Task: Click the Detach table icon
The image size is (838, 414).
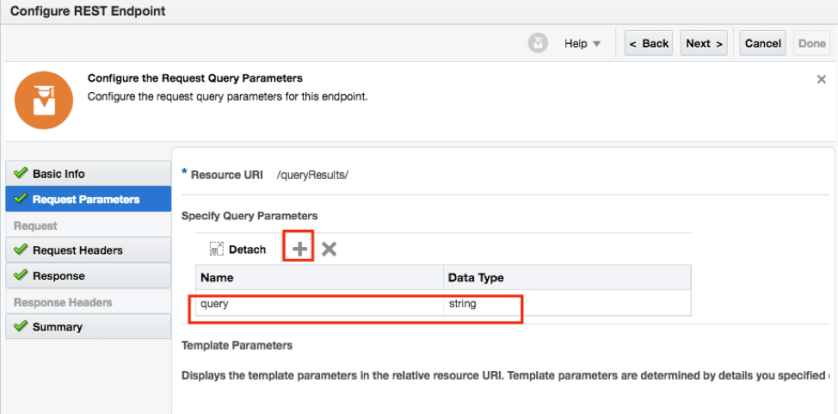Action: (x=216, y=249)
